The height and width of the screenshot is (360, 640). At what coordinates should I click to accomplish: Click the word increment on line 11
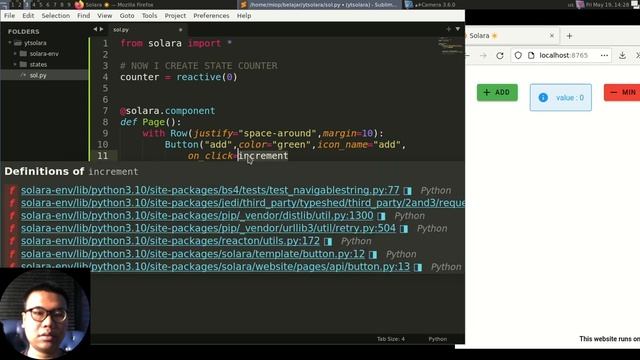263,156
